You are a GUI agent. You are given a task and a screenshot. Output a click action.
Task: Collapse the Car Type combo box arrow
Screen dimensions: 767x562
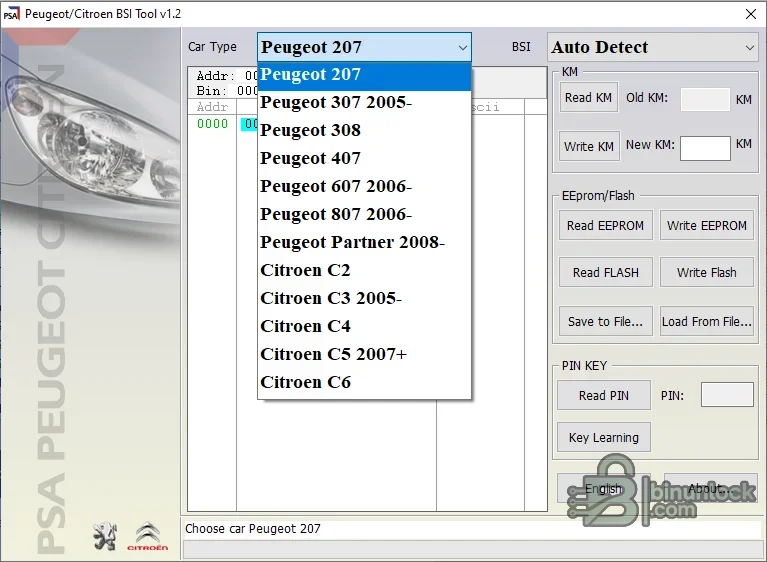pos(462,47)
